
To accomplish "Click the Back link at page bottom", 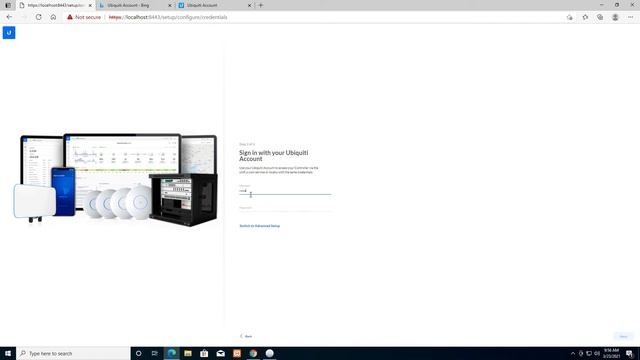I will pos(246,336).
